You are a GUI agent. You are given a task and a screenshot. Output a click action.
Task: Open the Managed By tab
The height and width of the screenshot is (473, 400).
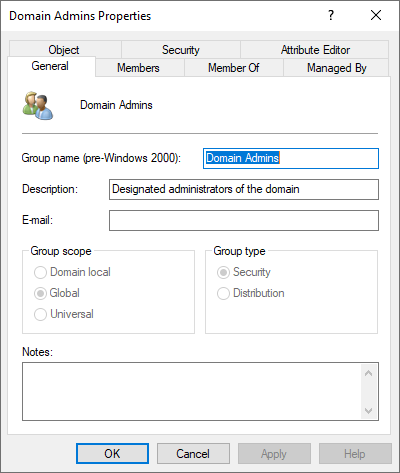coord(337,68)
